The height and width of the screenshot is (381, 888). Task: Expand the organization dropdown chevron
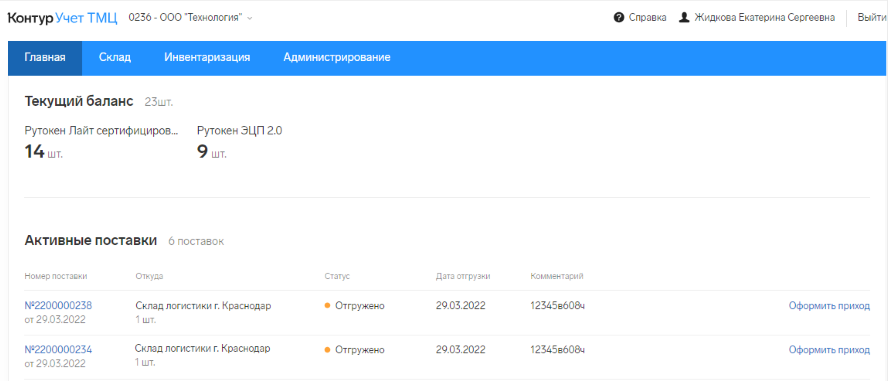250,18
